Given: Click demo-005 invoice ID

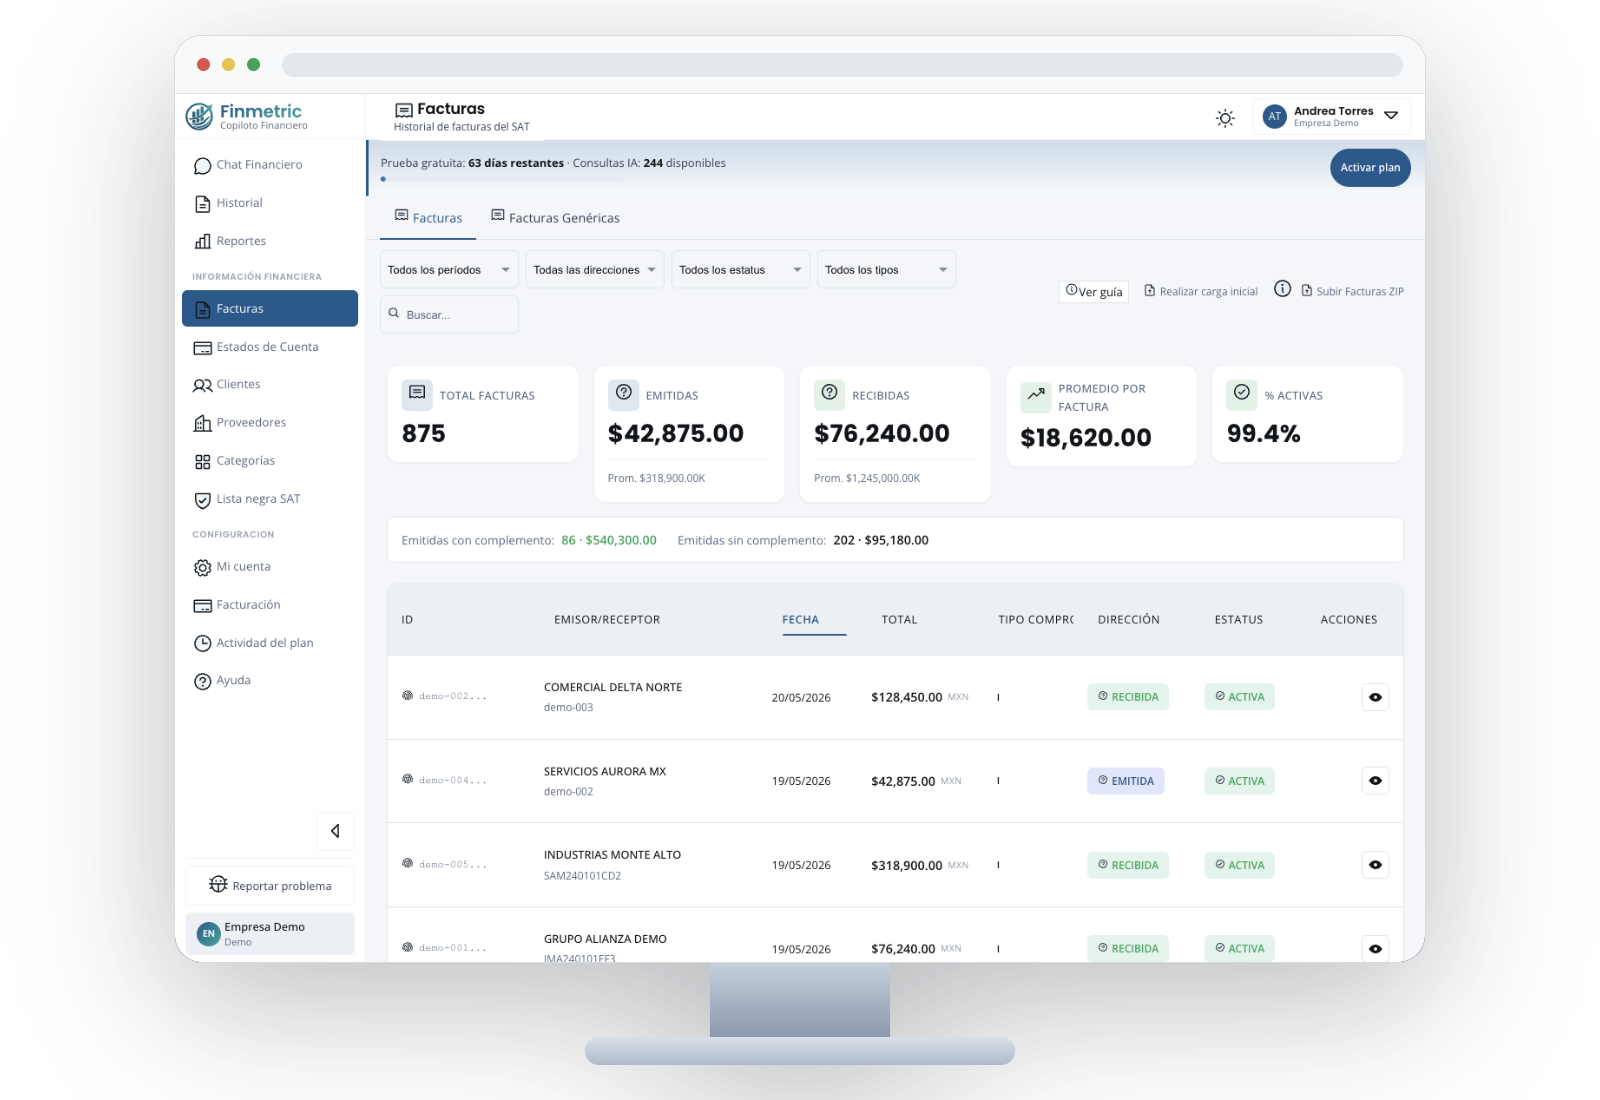Looking at the screenshot, I should tap(452, 864).
